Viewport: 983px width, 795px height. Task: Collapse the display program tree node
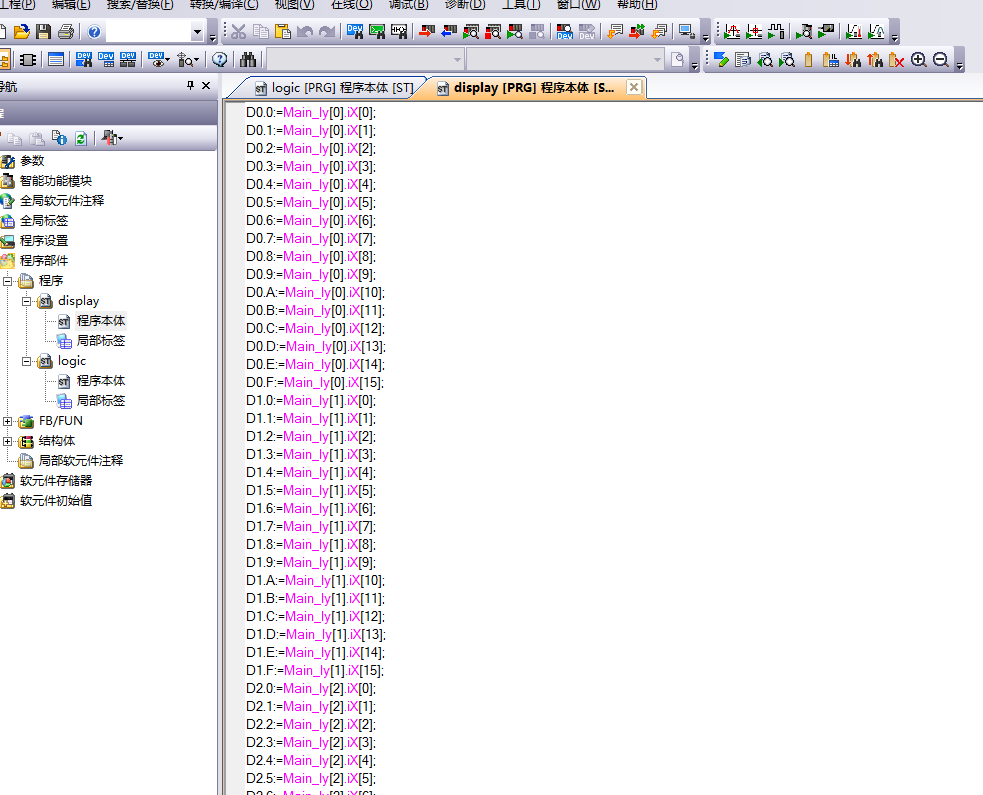click(27, 301)
